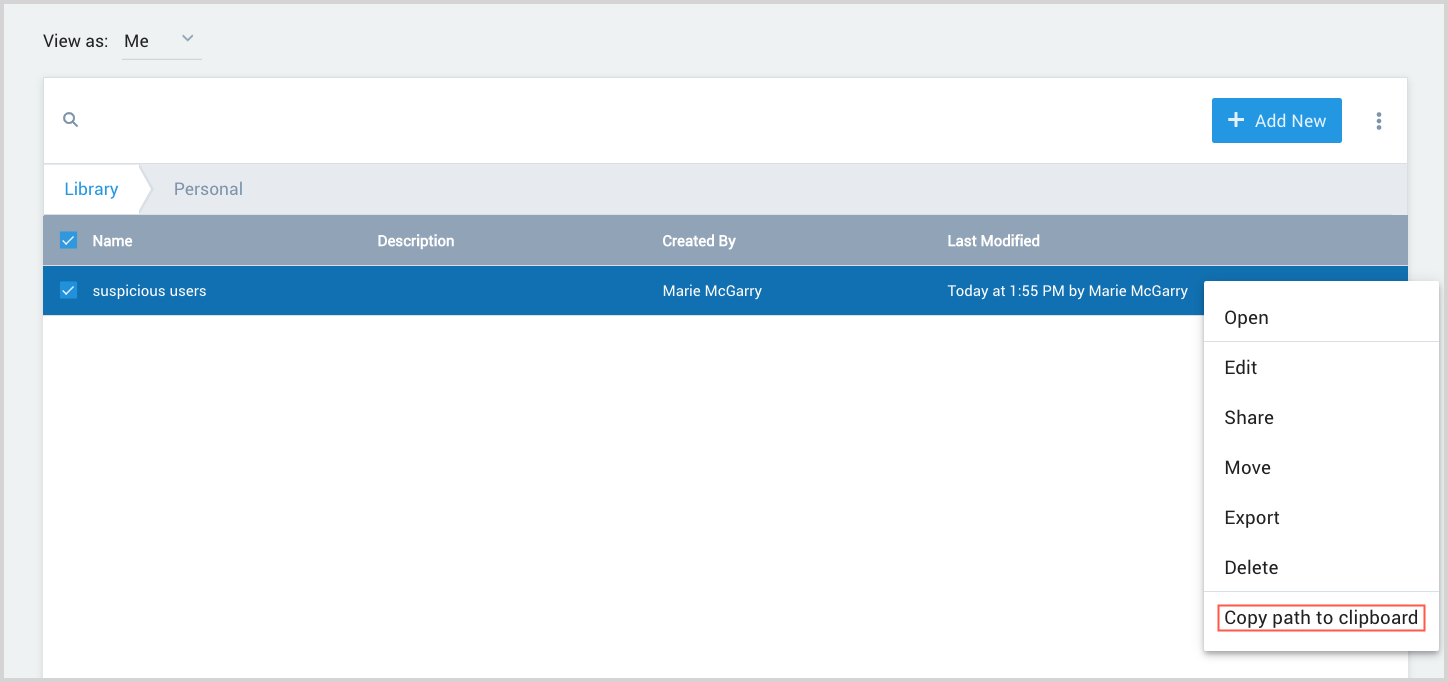
Task: Go to the Library breadcrumb tab
Action: point(90,189)
